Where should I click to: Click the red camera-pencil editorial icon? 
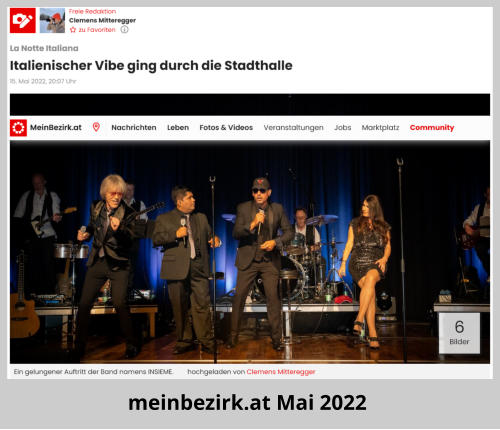[x=23, y=21]
